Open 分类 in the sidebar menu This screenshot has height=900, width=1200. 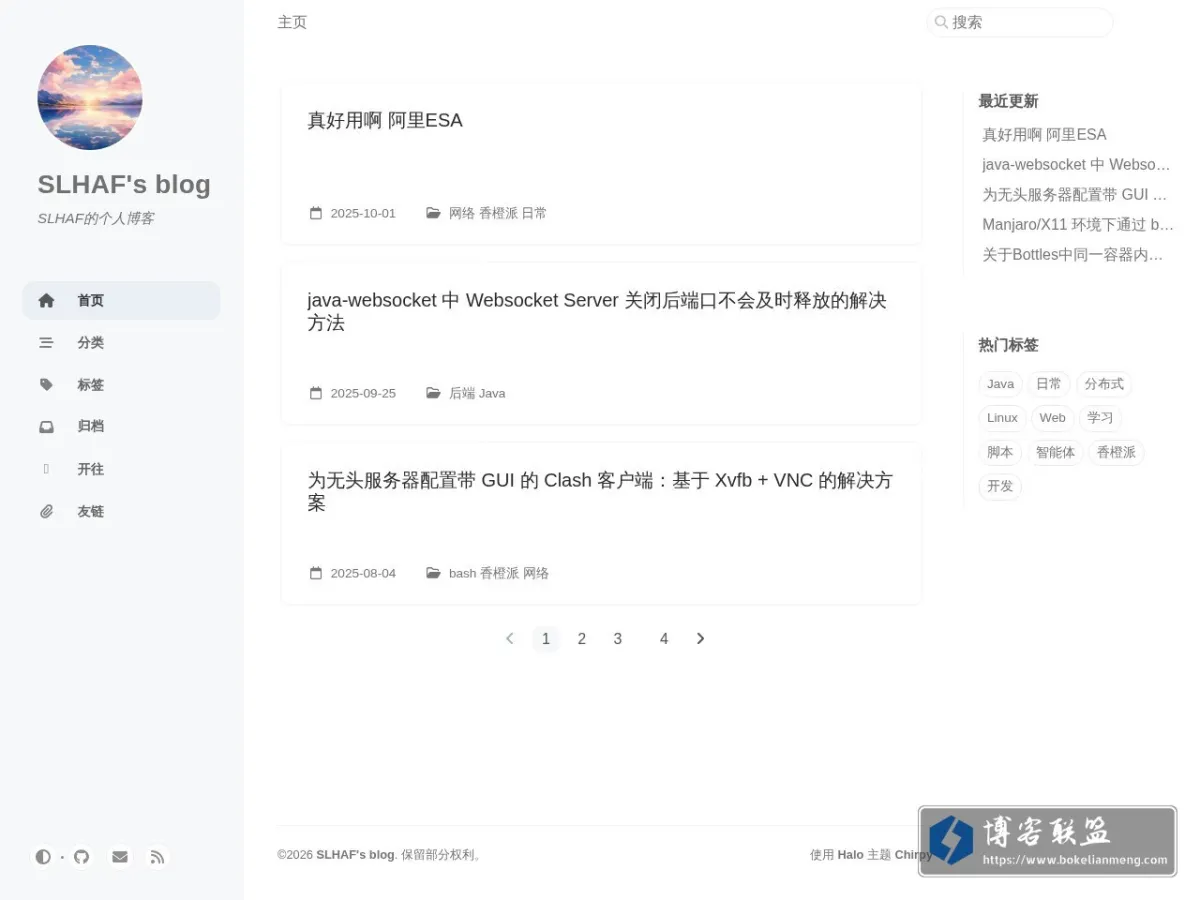(x=121, y=342)
